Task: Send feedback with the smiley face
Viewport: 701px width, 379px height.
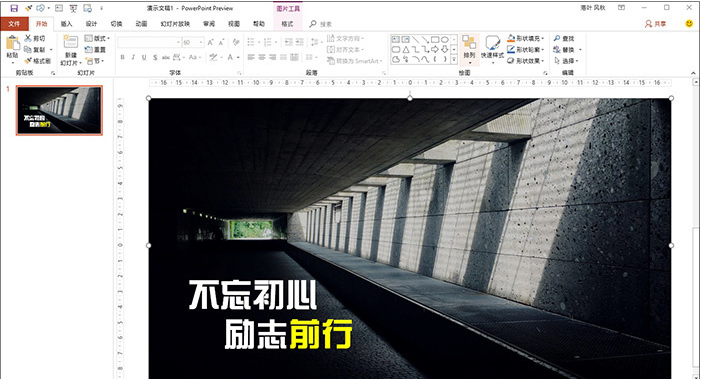Action: tap(689, 23)
